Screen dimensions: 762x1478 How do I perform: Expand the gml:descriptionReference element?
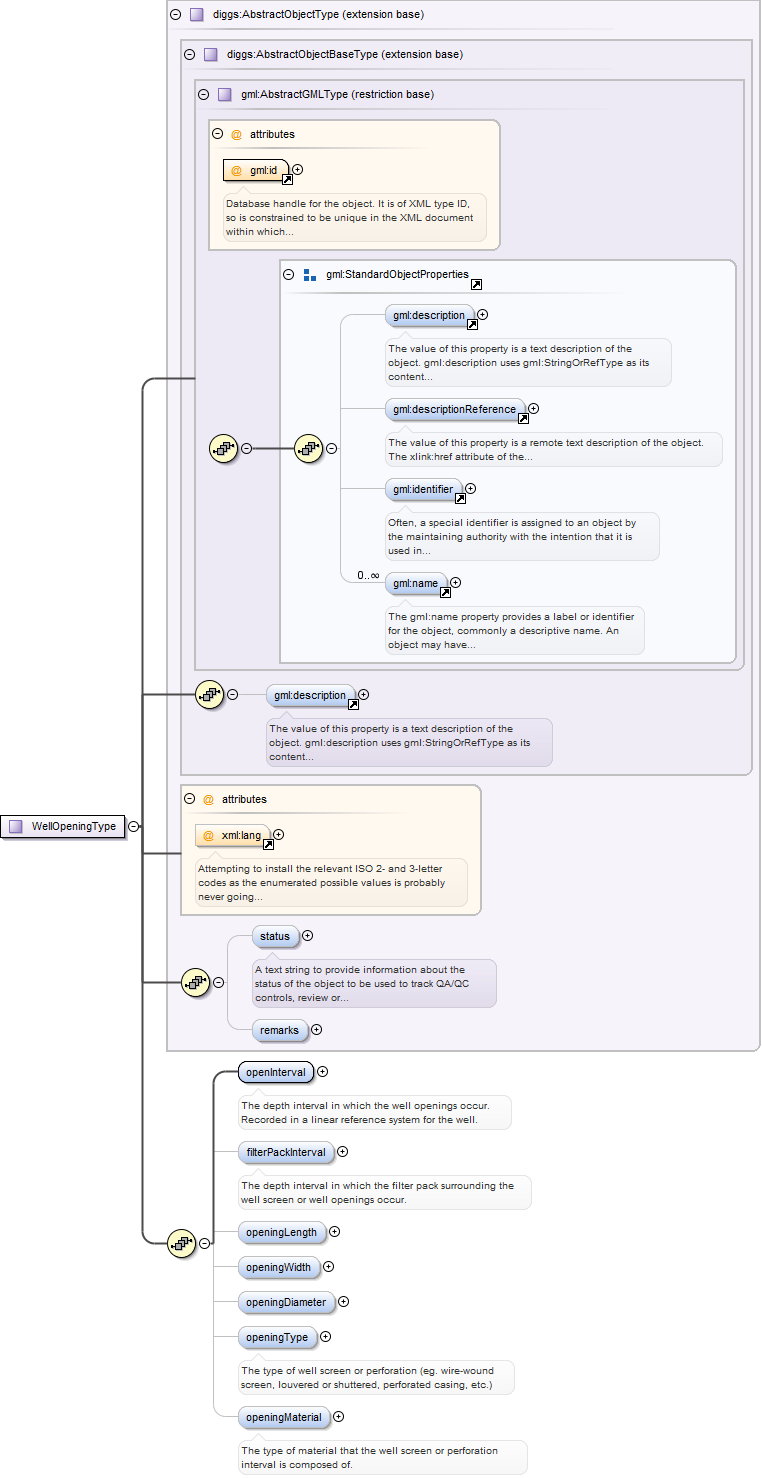tap(533, 408)
